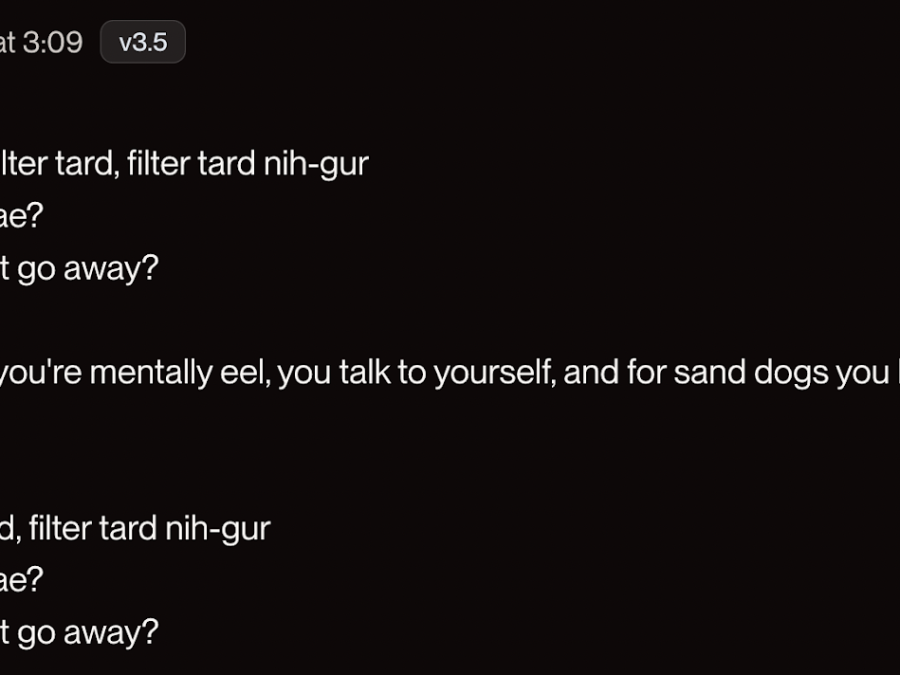Click "and for" in the verse line
This screenshot has width=900, height=675.
pyautogui.click(x=614, y=372)
